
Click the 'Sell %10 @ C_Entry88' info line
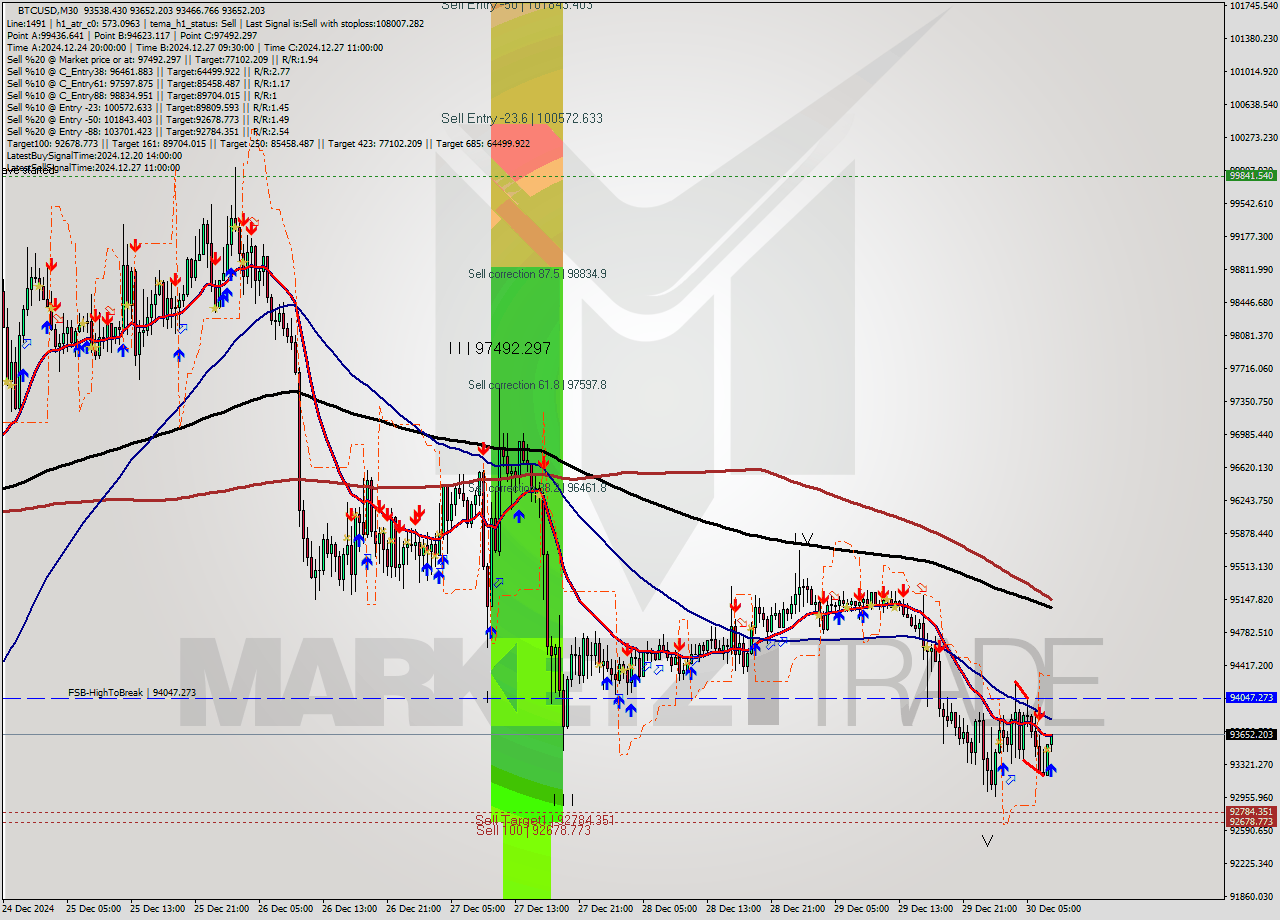pos(140,95)
